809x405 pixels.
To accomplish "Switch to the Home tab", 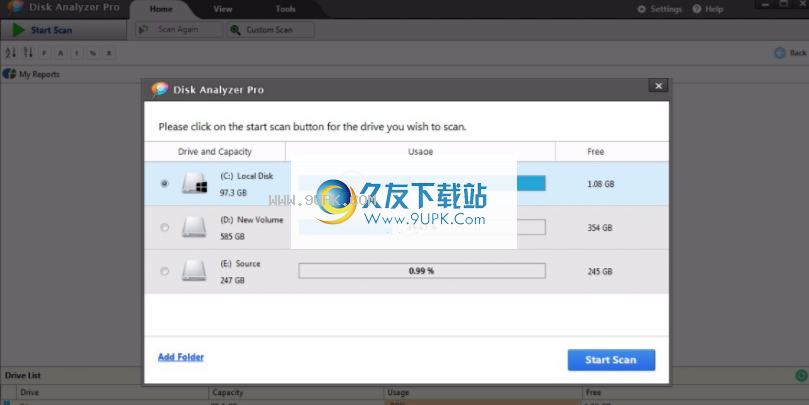I will click(161, 9).
